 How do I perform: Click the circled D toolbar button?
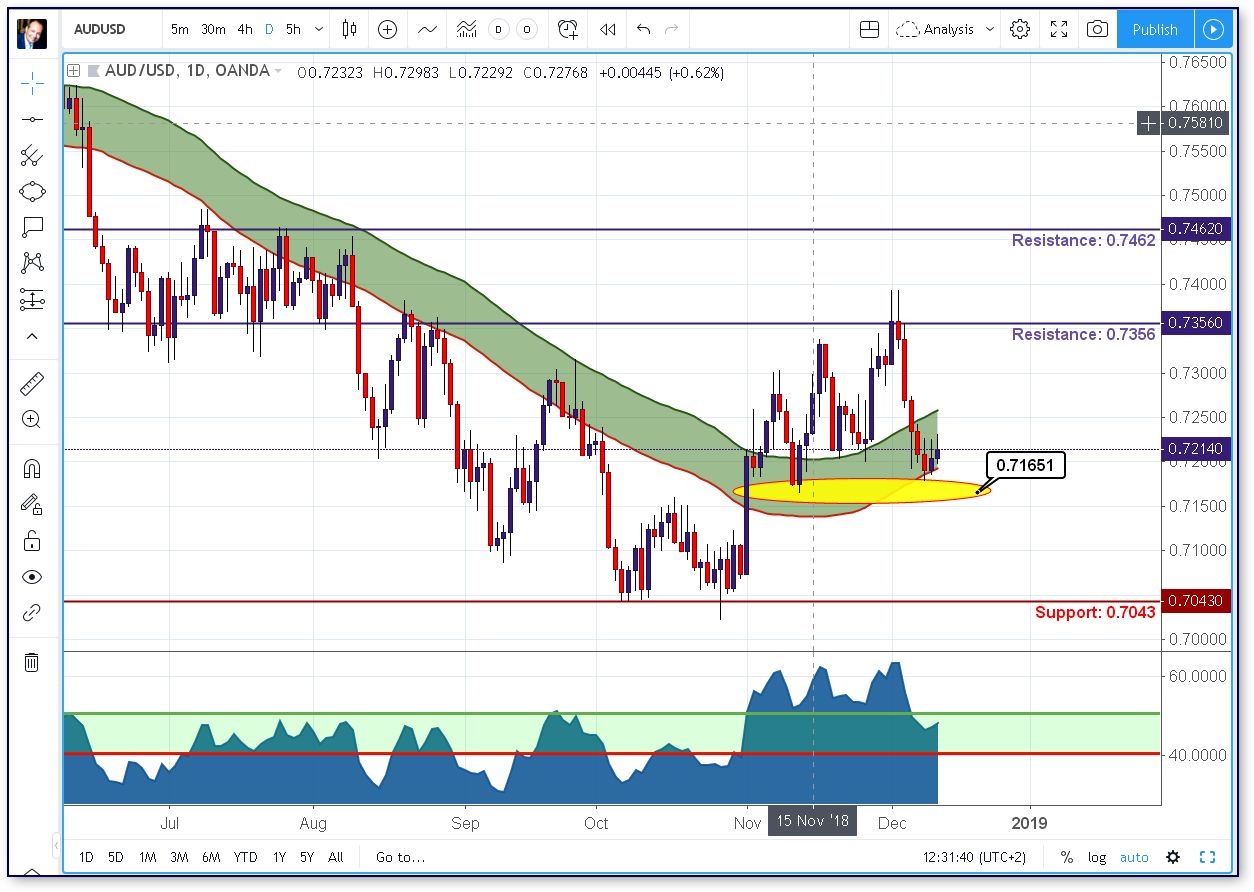point(499,29)
